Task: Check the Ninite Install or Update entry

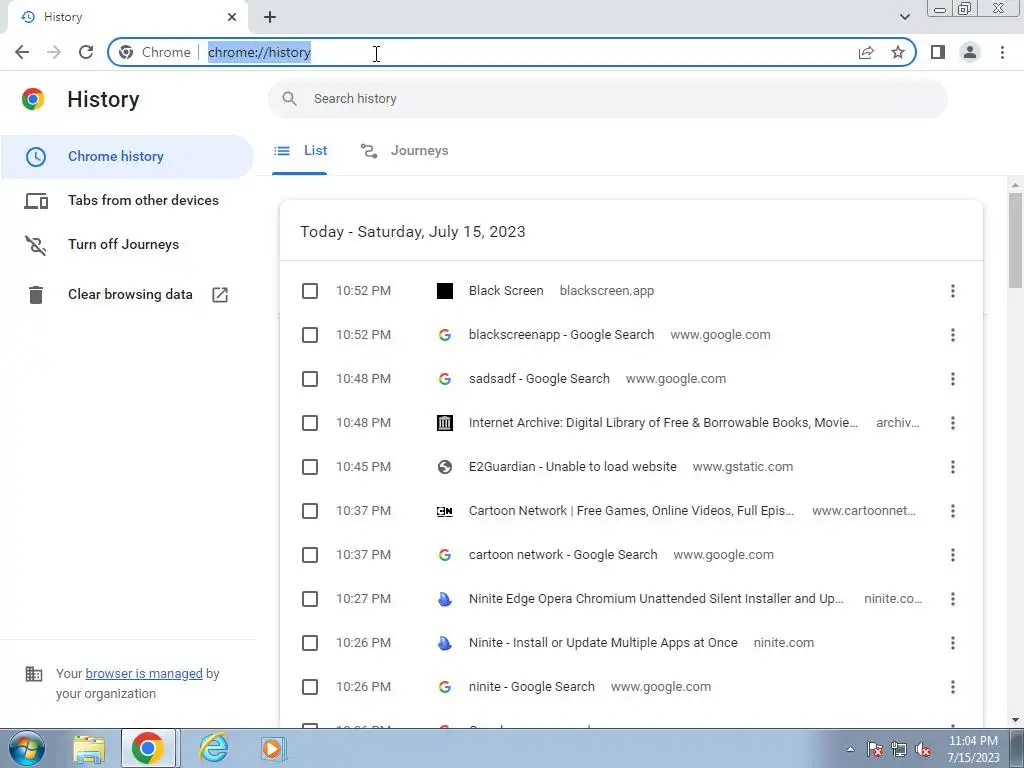Action: pyautogui.click(x=310, y=643)
